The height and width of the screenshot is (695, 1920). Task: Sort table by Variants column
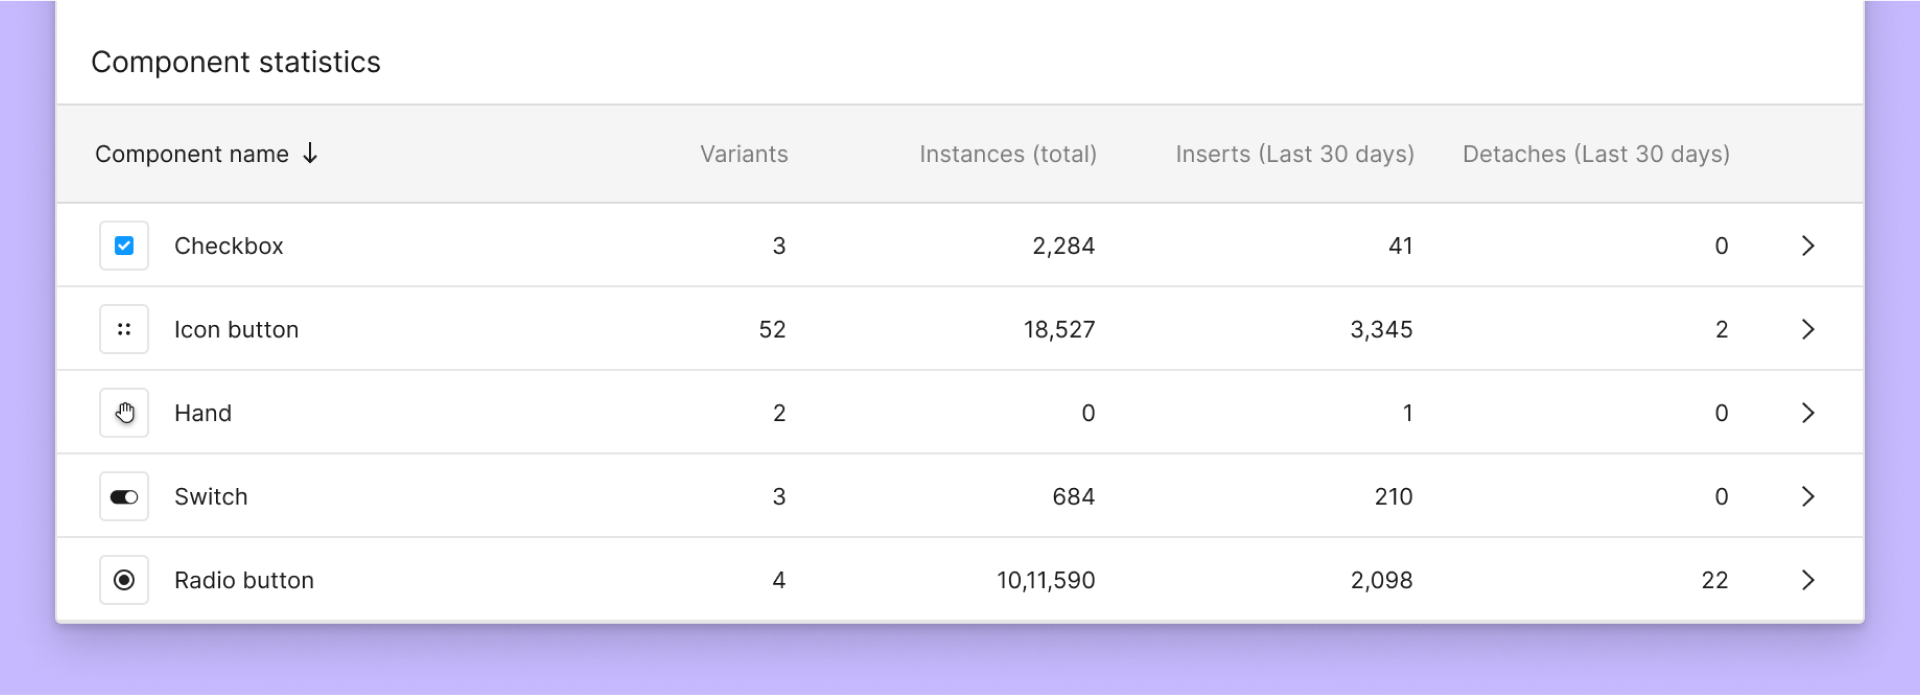[x=743, y=154]
